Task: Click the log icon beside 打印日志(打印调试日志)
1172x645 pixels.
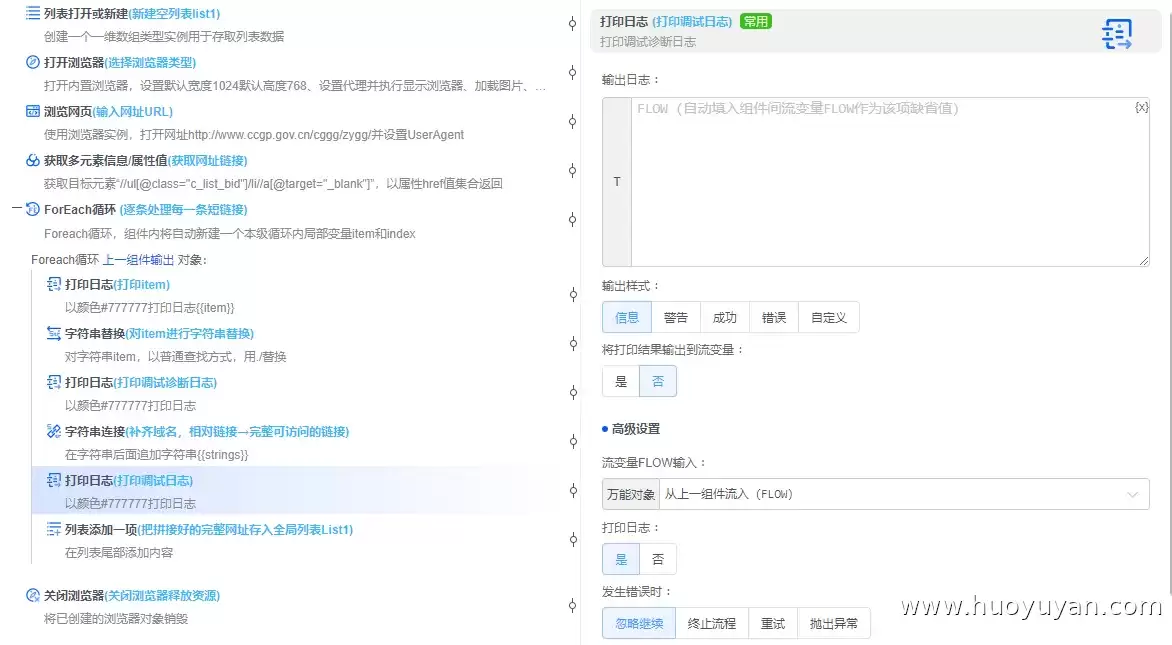Action: pyautogui.click(x=54, y=480)
